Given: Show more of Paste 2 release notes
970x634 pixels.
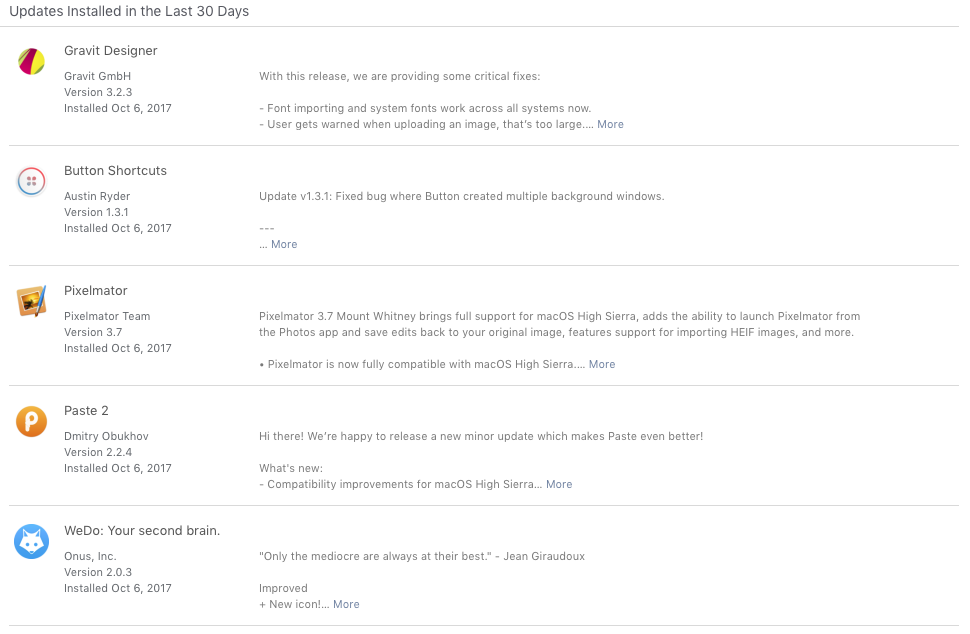Looking at the screenshot, I should tap(559, 484).
